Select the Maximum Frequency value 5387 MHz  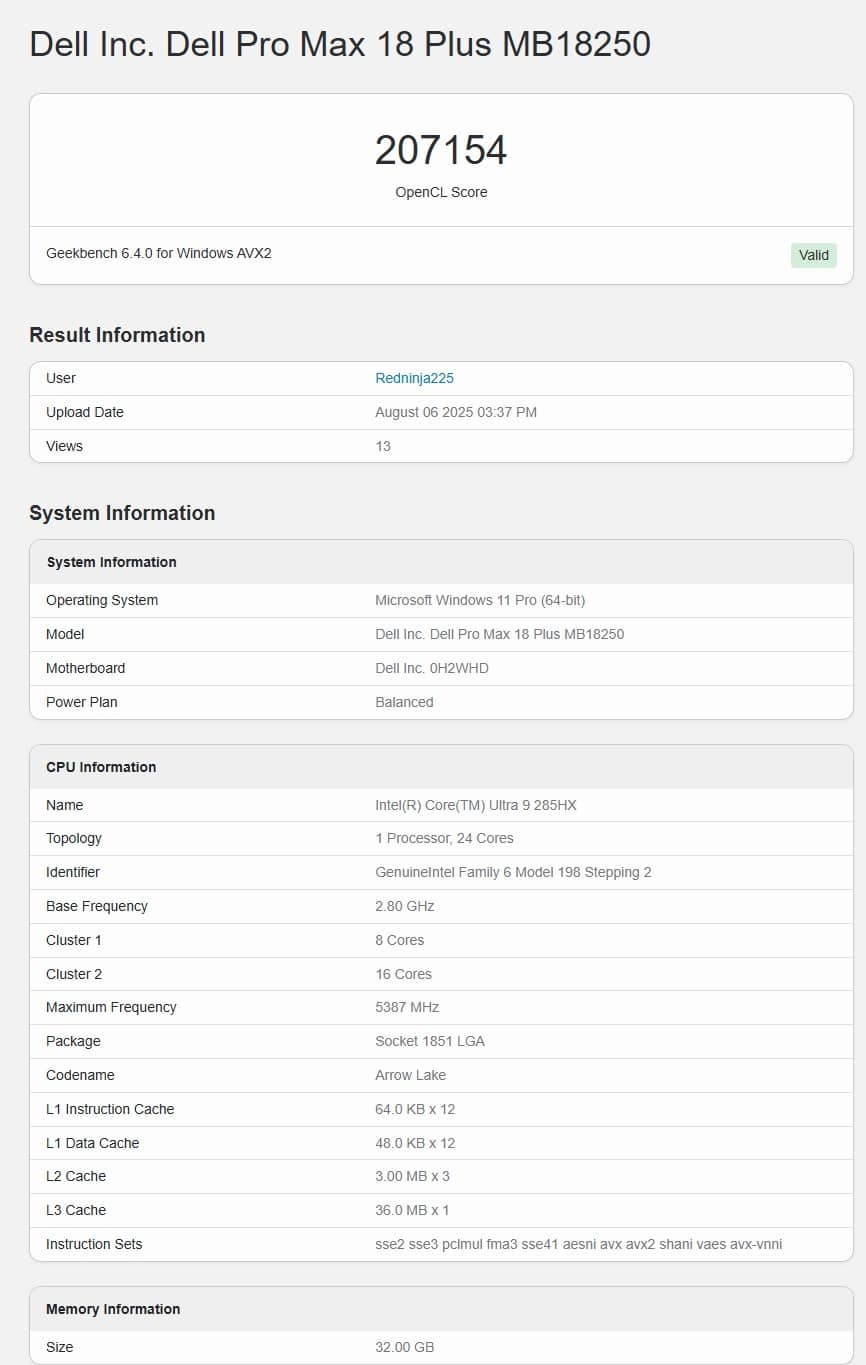click(x=407, y=1007)
